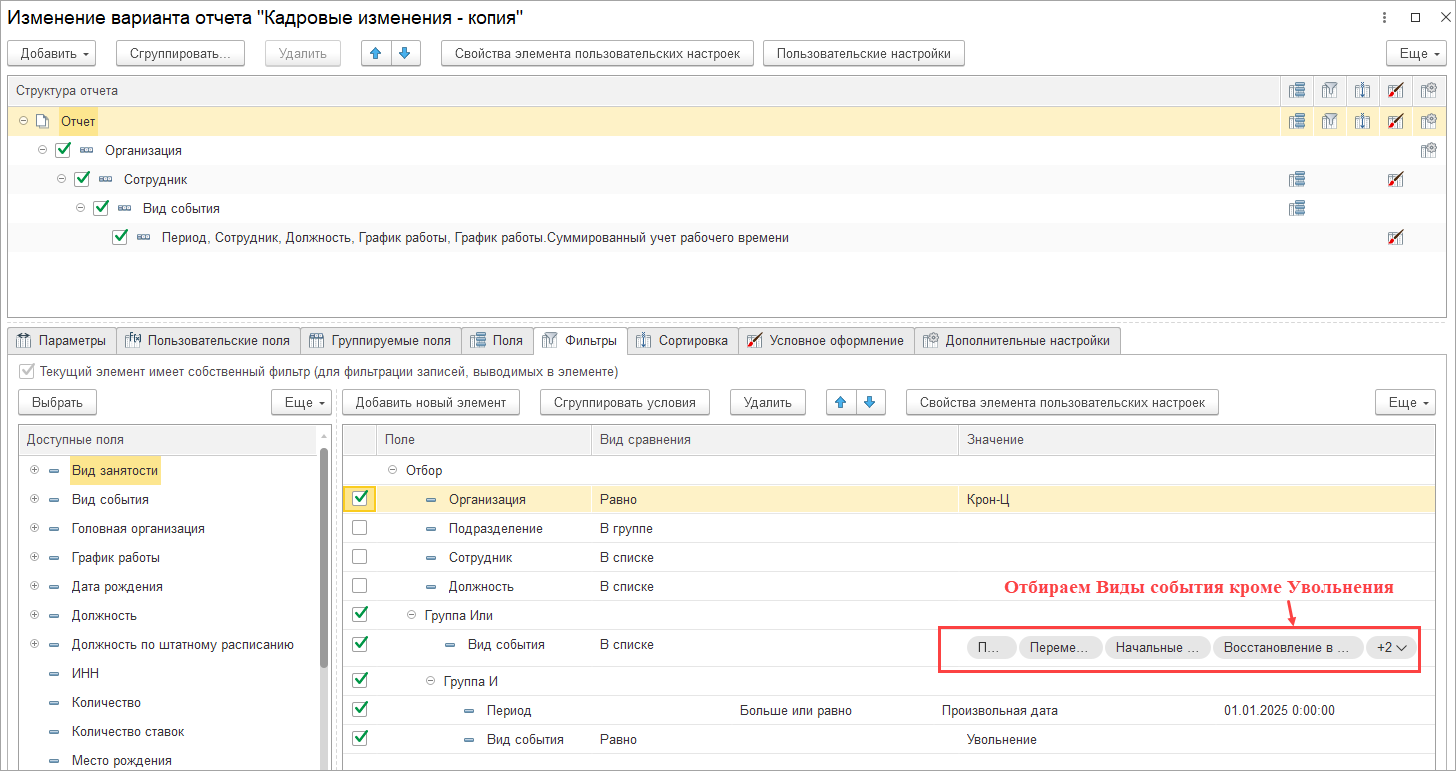Viewport: 1456px width, 771px height.
Task: Click additional settings icon in Организация row
Action: 1428,151
